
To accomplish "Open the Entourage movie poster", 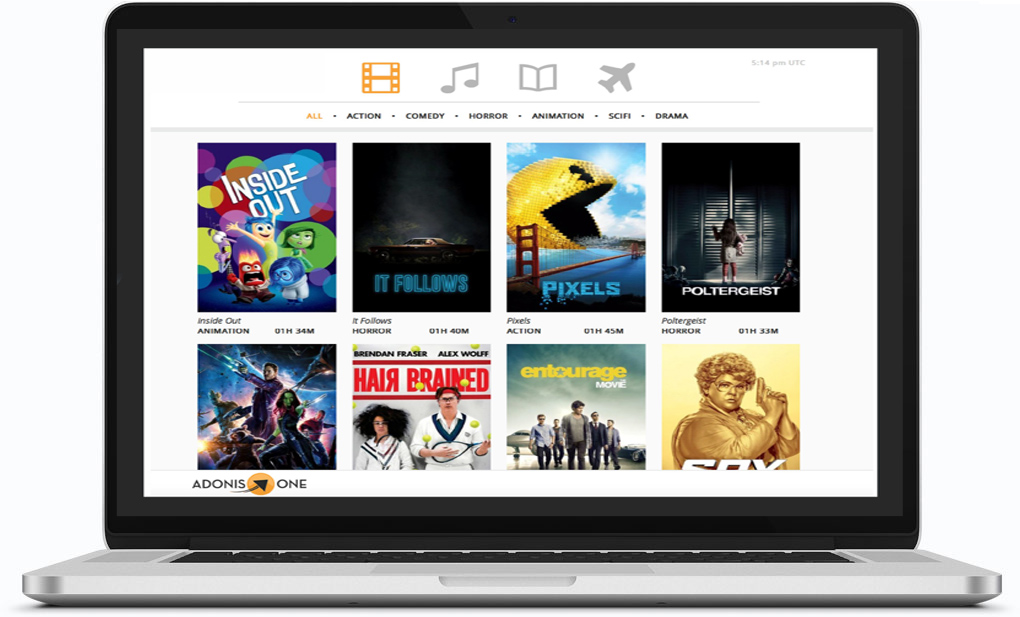I will 576,407.
